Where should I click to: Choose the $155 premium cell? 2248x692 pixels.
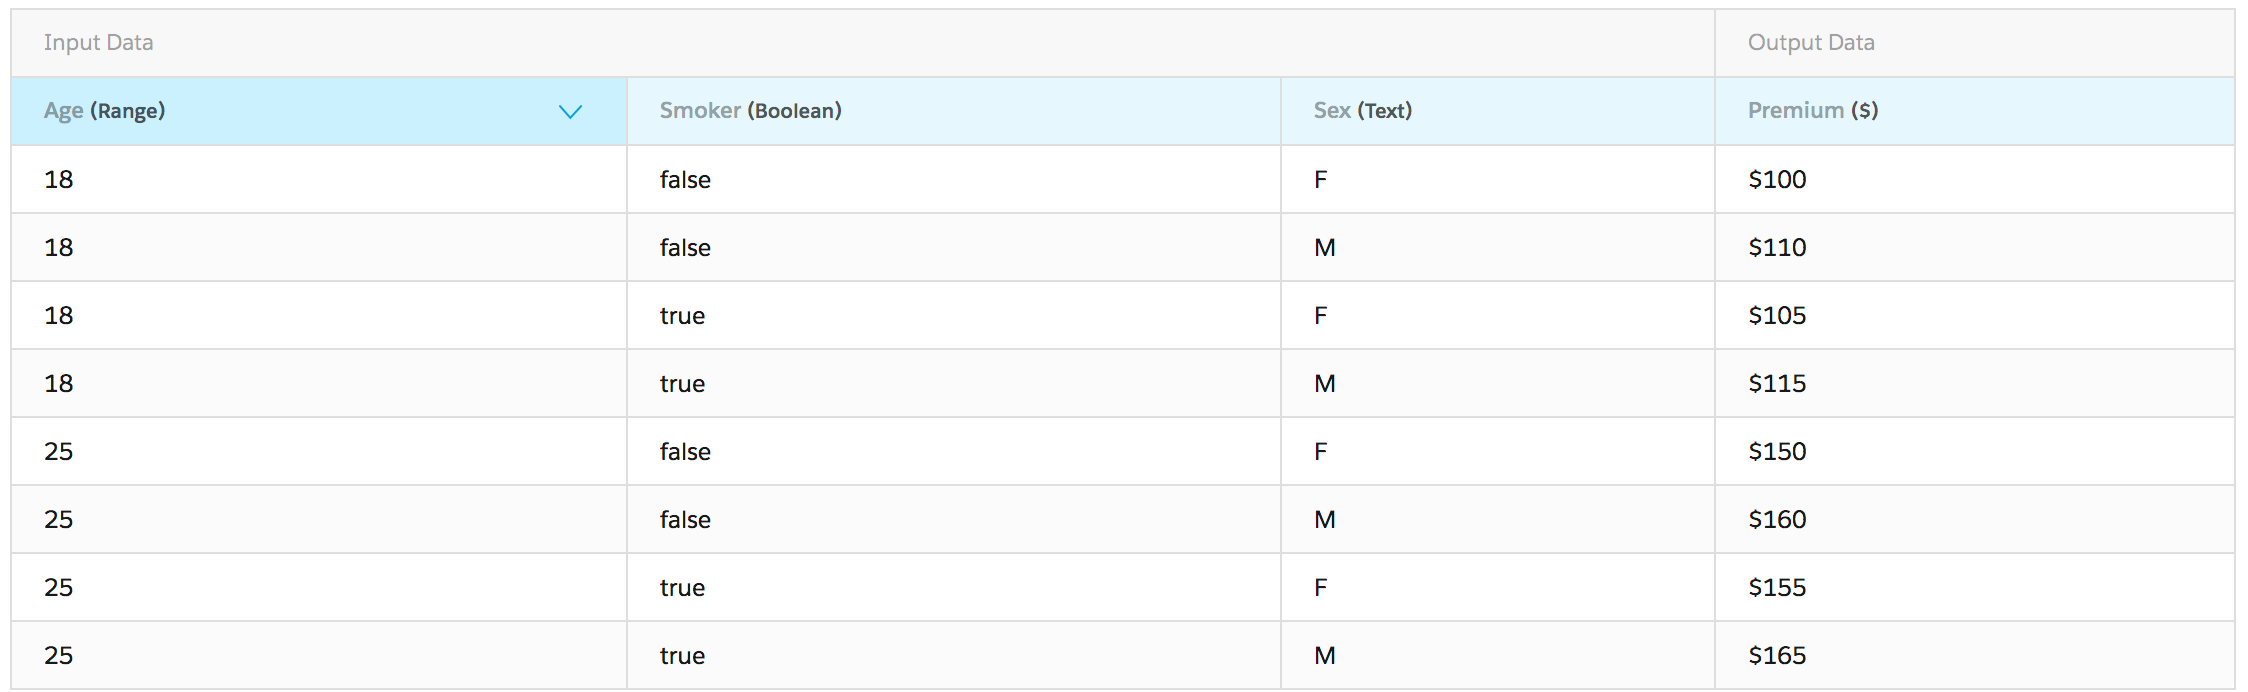tap(1975, 587)
